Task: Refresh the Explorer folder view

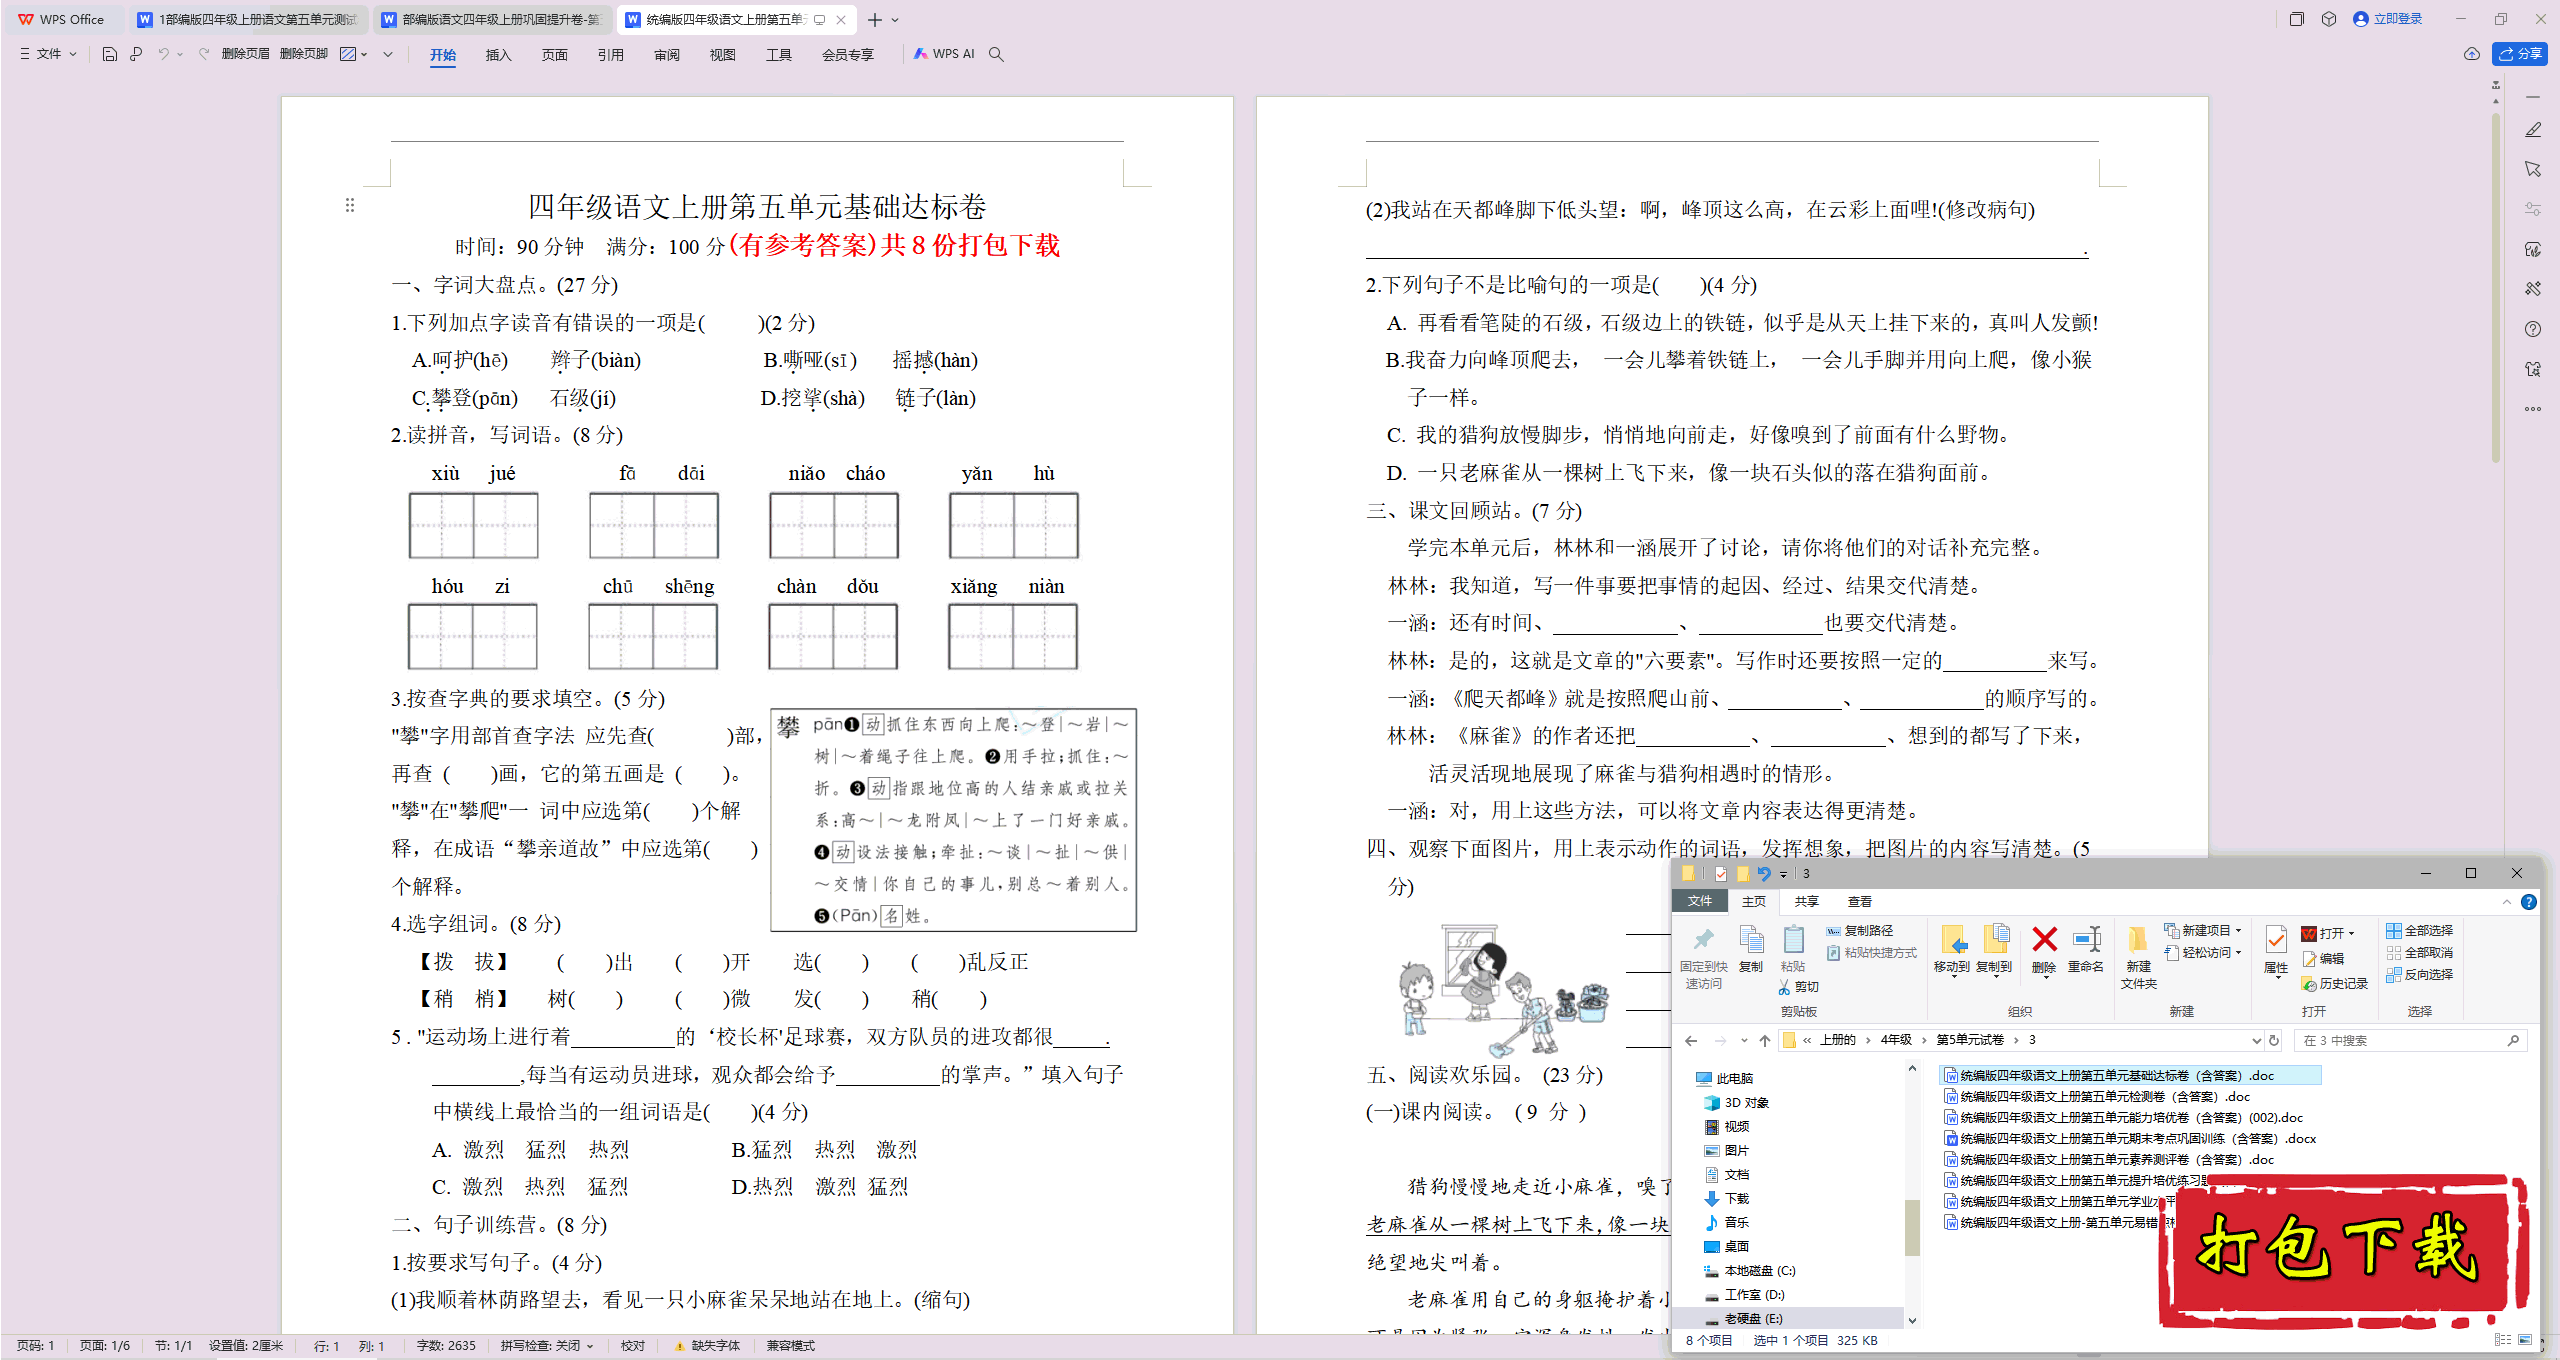Action: (2274, 1041)
